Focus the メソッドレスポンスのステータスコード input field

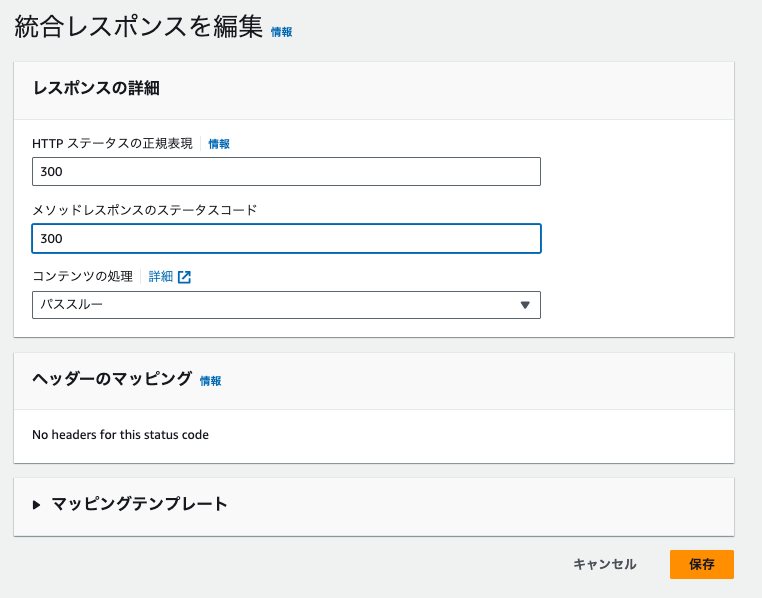coord(286,239)
